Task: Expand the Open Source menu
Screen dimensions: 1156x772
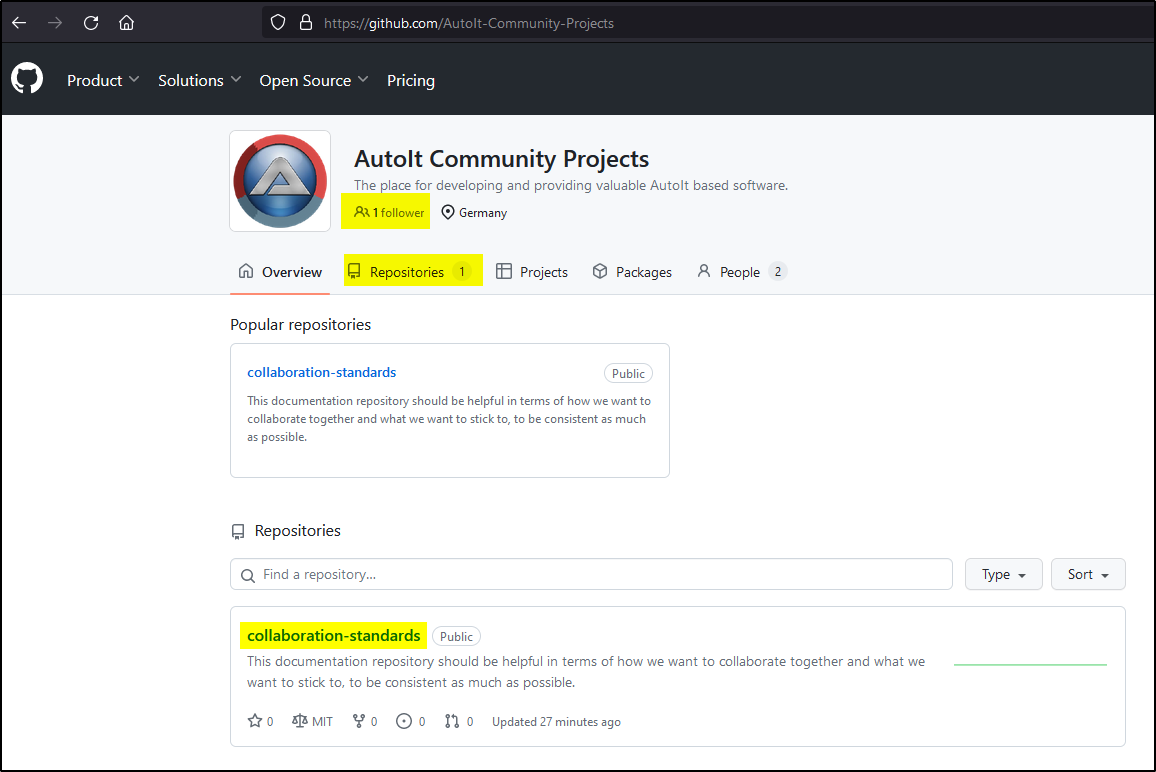Action: coord(313,80)
